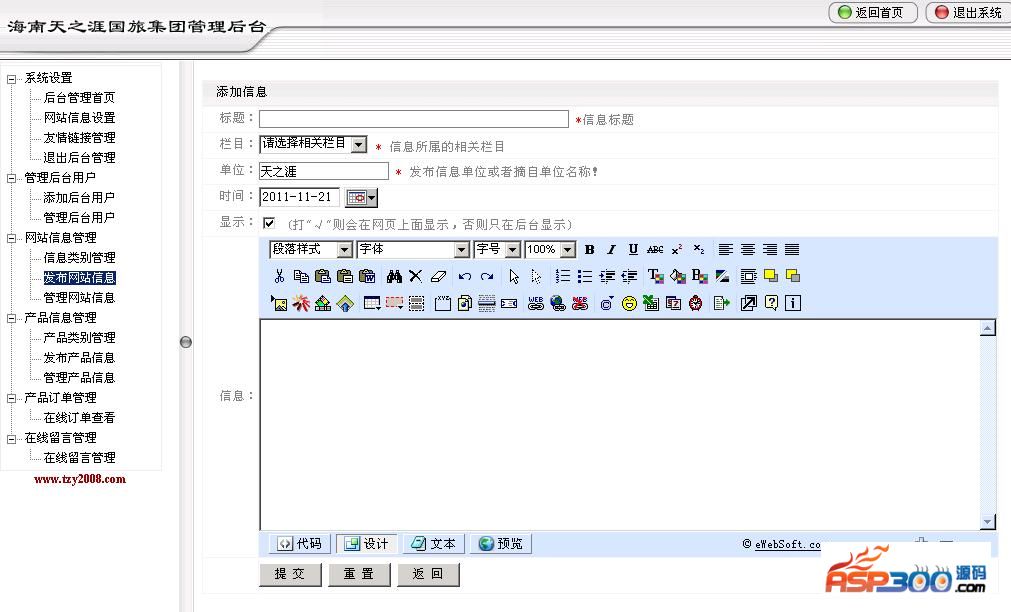The width and height of the screenshot is (1011, 612).
Task: Collapse the 系统设置 tree node
Action: click(x=11, y=79)
